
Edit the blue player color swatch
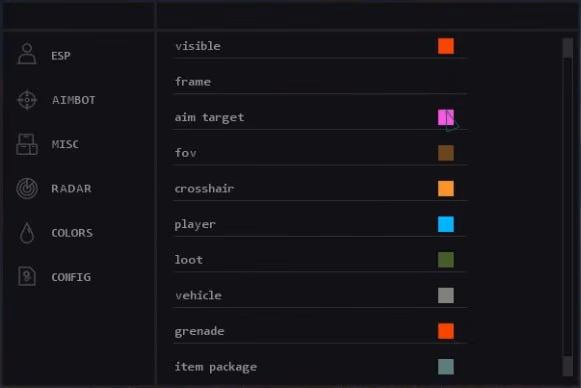pyautogui.click(x=446, y=224)
